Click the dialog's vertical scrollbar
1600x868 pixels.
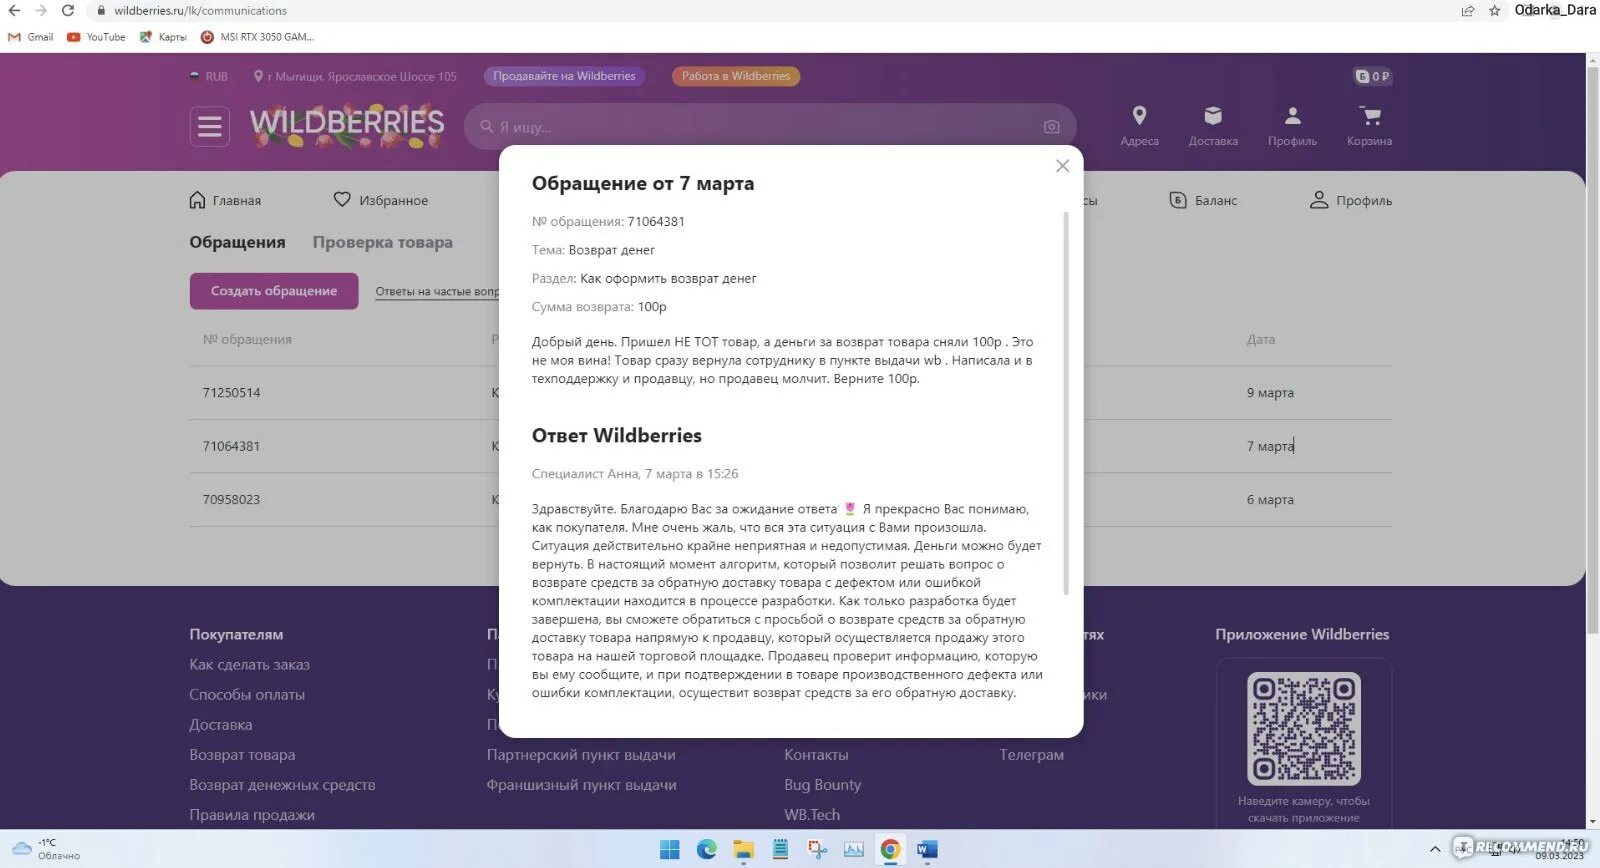pyautogui.click(x=1066, y=403)
